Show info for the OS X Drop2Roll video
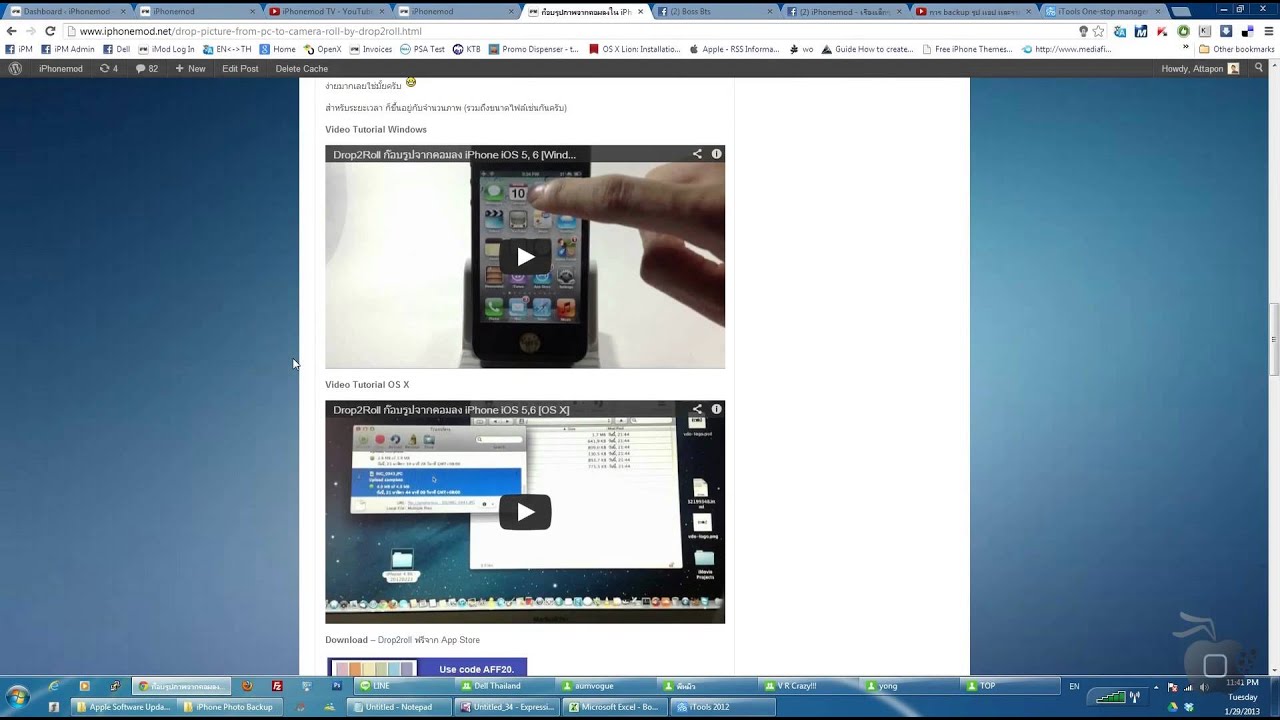Viewport: 1280px width, 720px height. pos(716,409)
